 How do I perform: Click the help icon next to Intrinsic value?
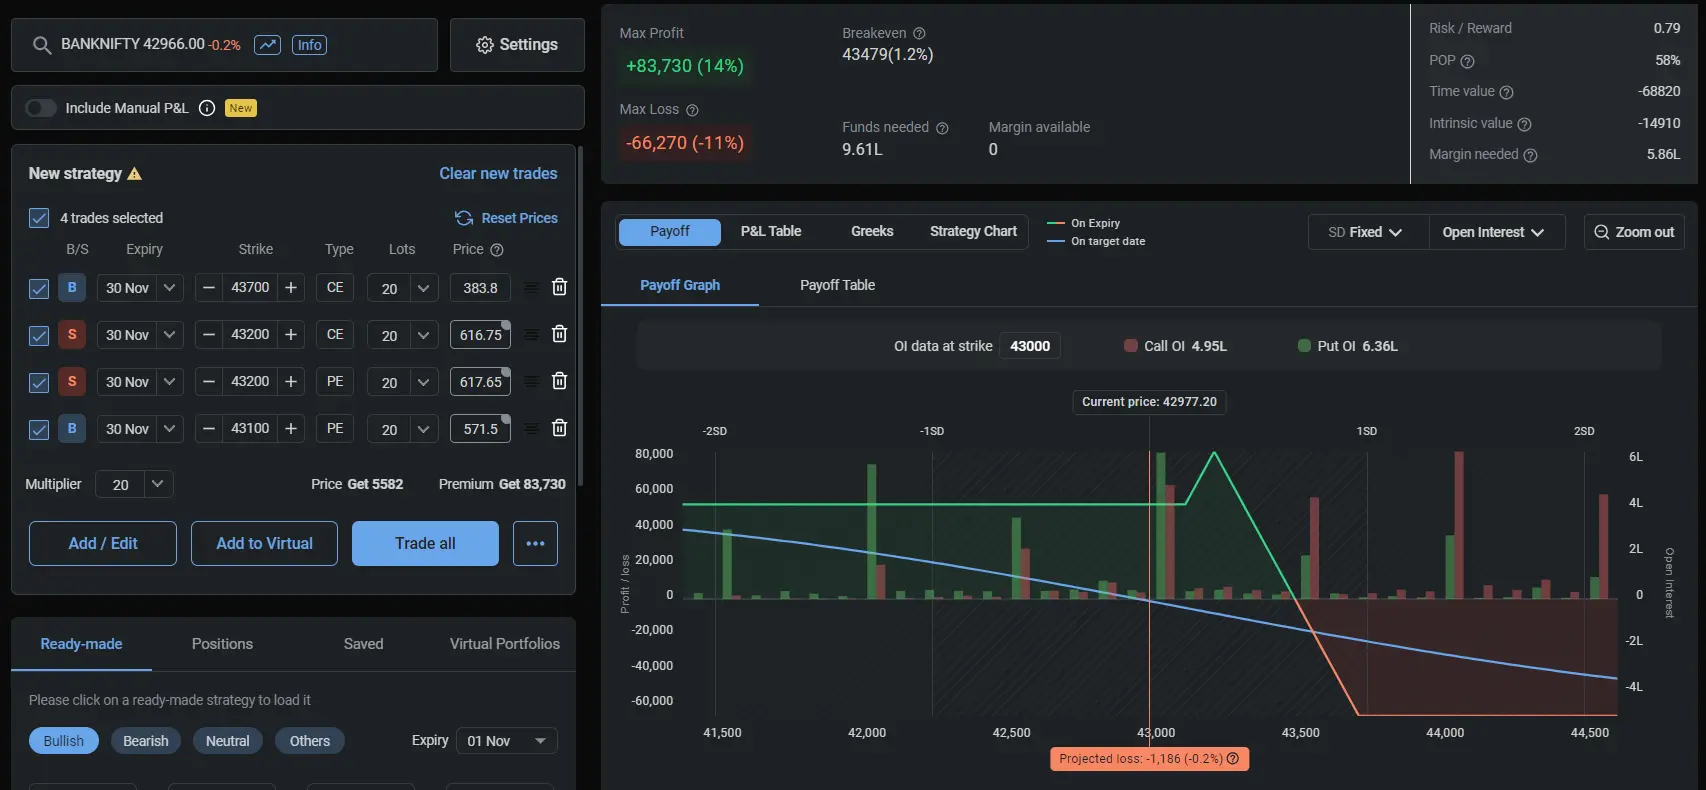point(1525,124)
